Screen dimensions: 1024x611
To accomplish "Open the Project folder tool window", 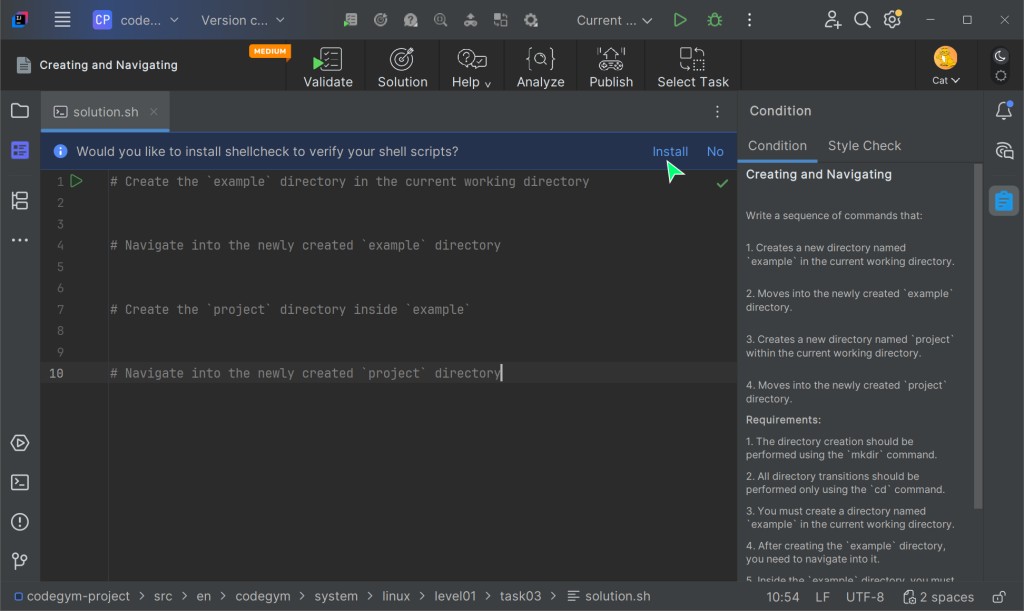I will pos(19,111).
